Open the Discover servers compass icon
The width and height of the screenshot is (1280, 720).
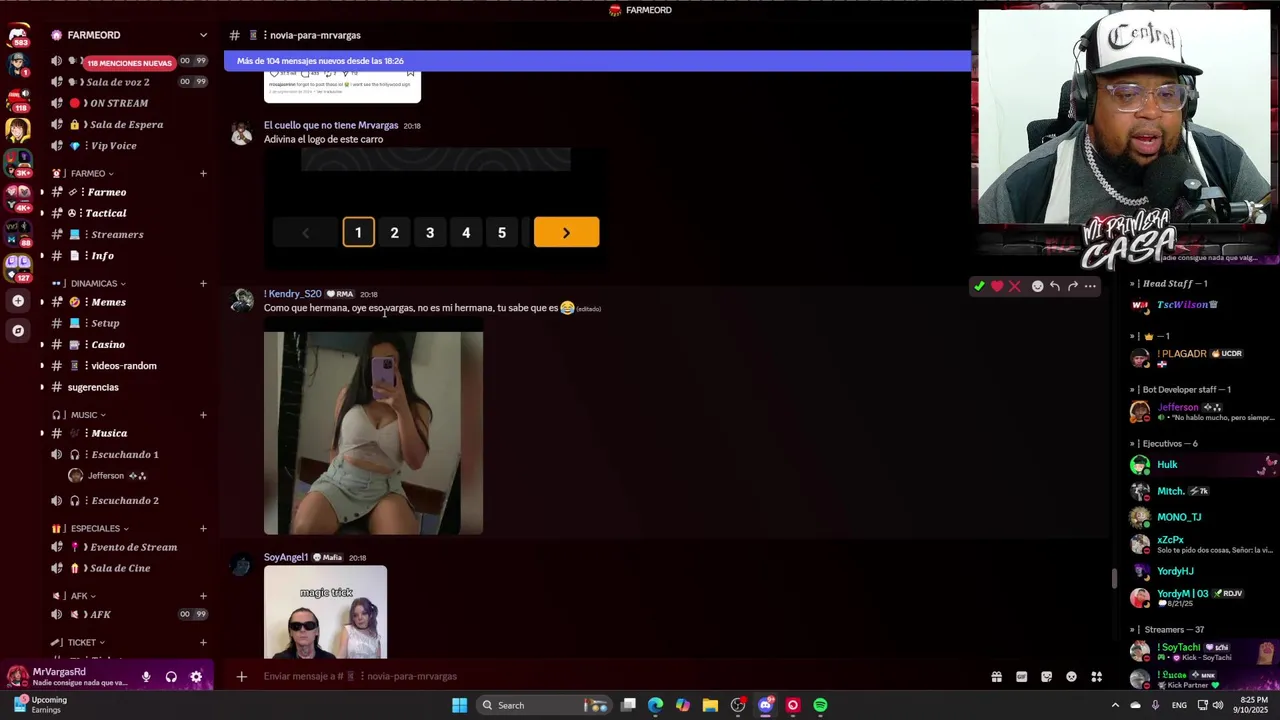[x=18, y=330]
